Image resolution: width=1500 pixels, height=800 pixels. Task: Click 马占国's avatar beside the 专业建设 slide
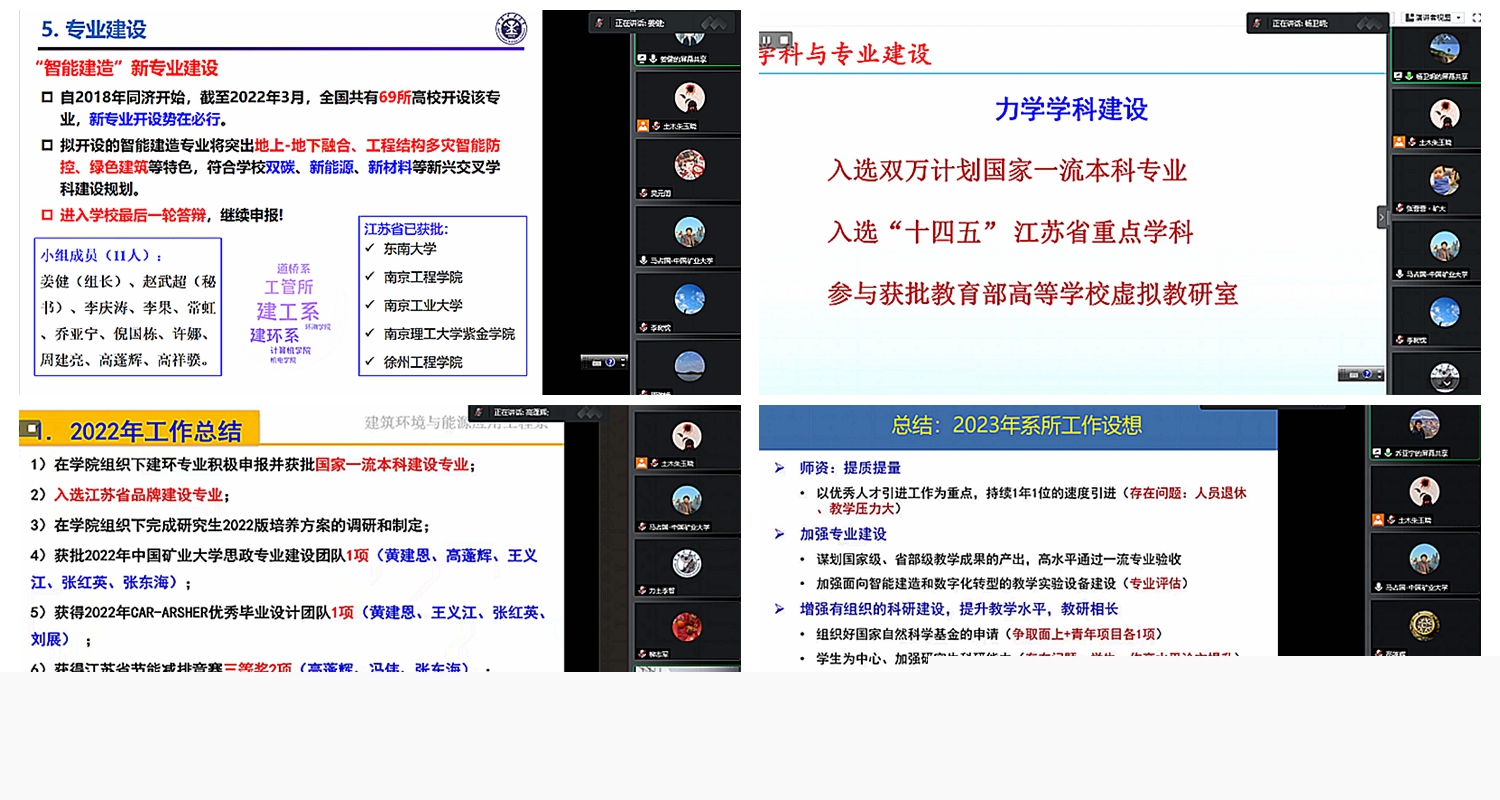pyautogui.click(x=689, y=231)
